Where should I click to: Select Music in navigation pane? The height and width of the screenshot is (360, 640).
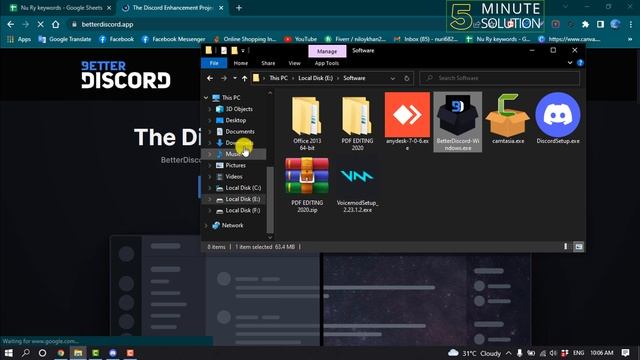[234, 154]
